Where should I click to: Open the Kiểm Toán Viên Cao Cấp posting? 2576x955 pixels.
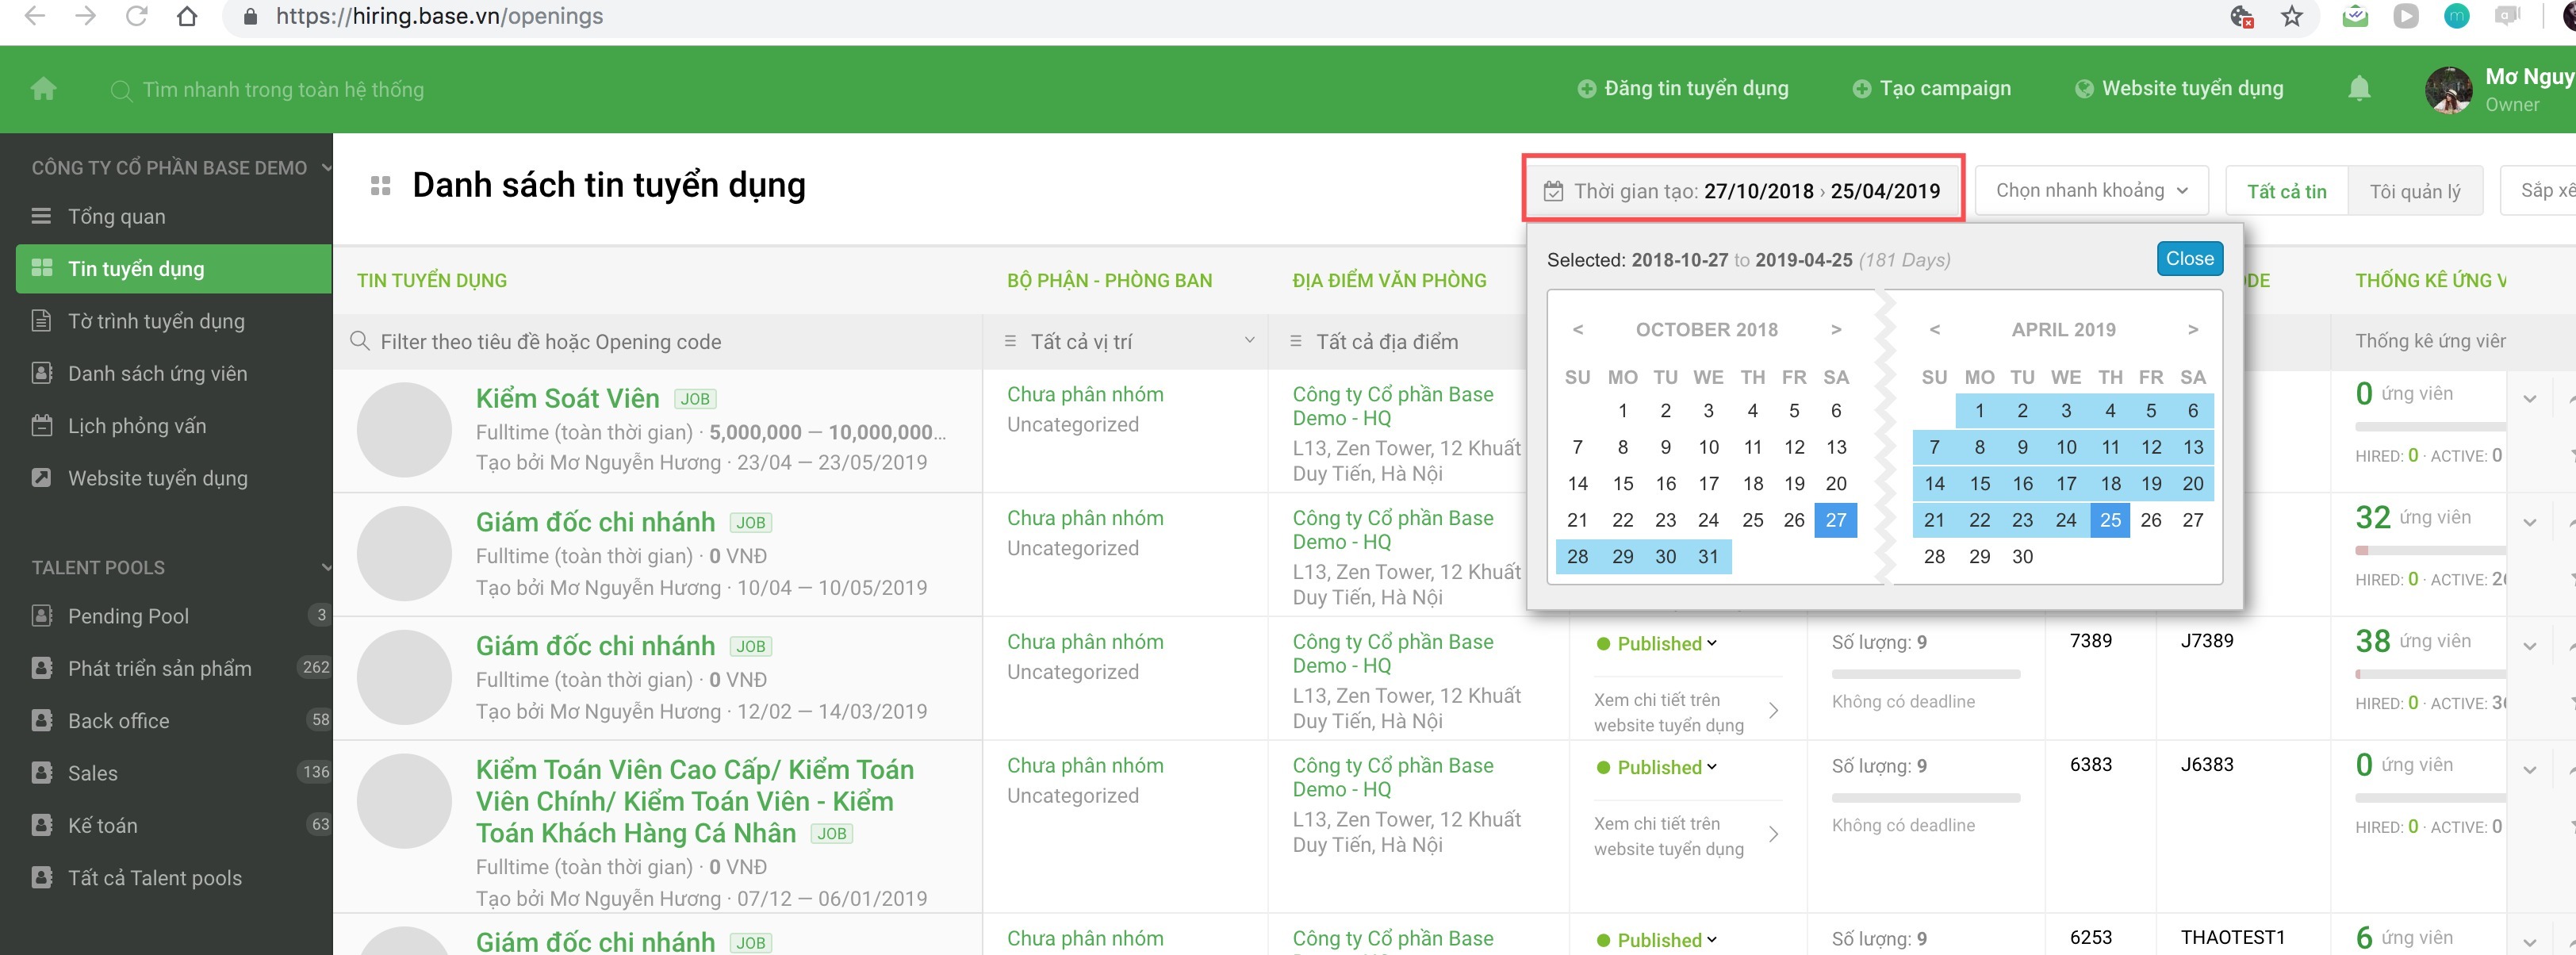[x=694, y=801]
